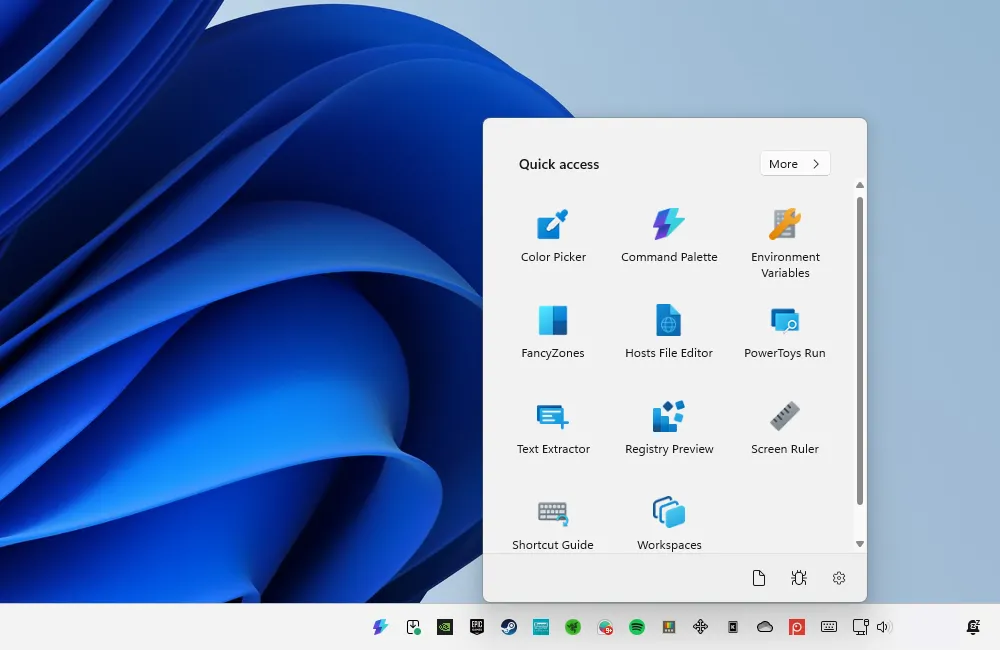Click the Steam icon in system tray
The width and height of the screenshot is (1000, 650).
[509, 627]
